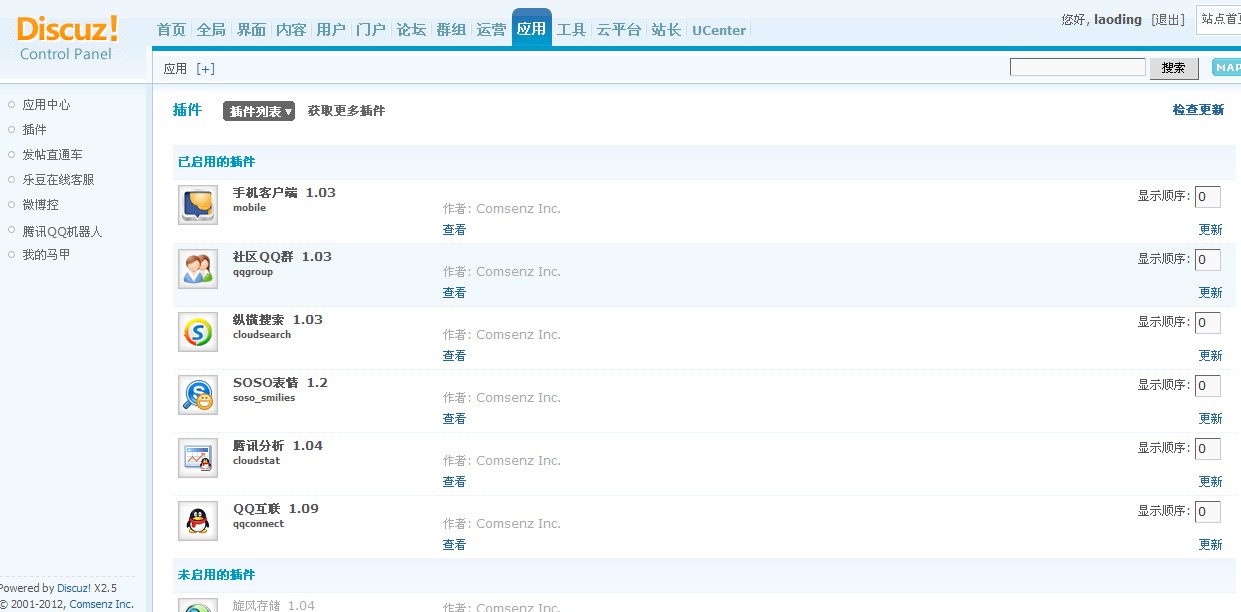Open the UCenter top menu

719,30
